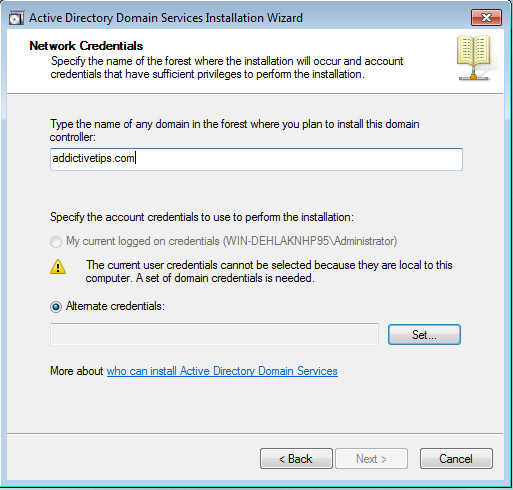Image resolution: width=513 pixels, height=490 pixels.
Task: Click the forest installation description text in header
Action: [x=227, y=68]
